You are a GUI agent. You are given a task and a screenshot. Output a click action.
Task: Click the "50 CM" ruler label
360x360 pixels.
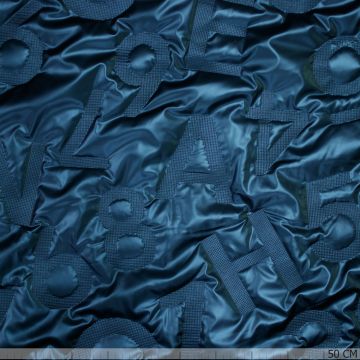tap(342, 353)
